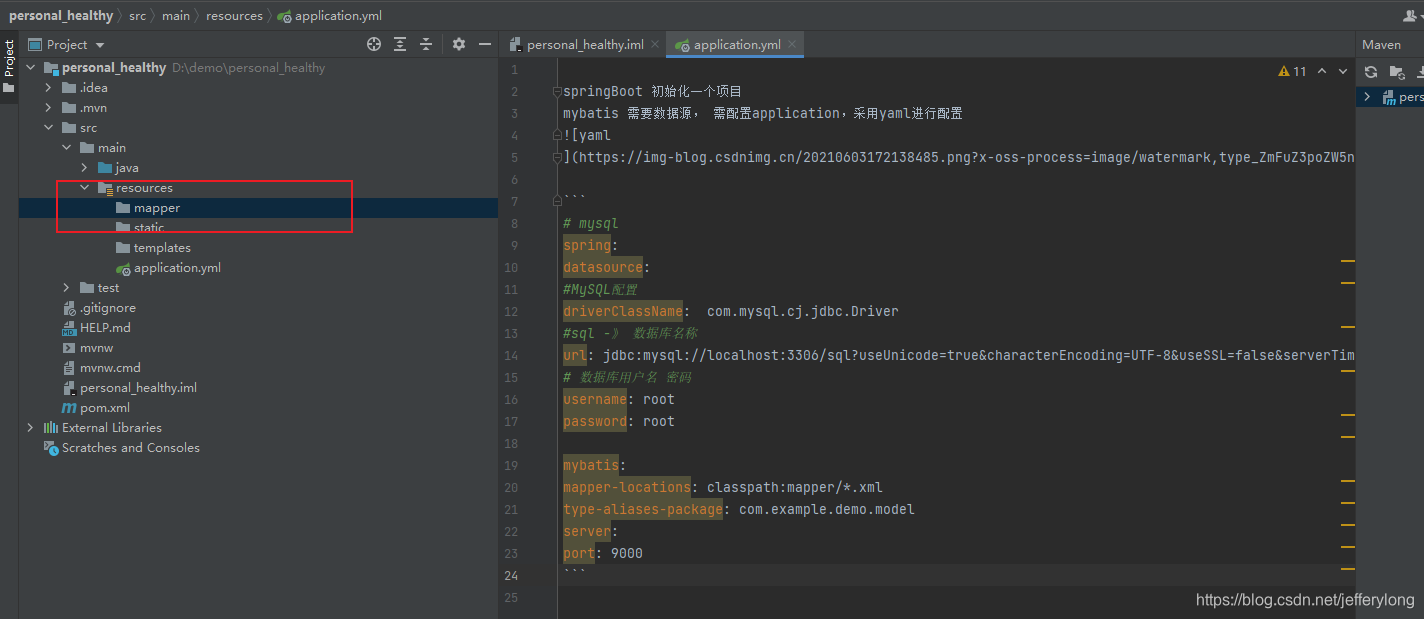Click the External Libraries bar-chart icon

click(51, 428)
